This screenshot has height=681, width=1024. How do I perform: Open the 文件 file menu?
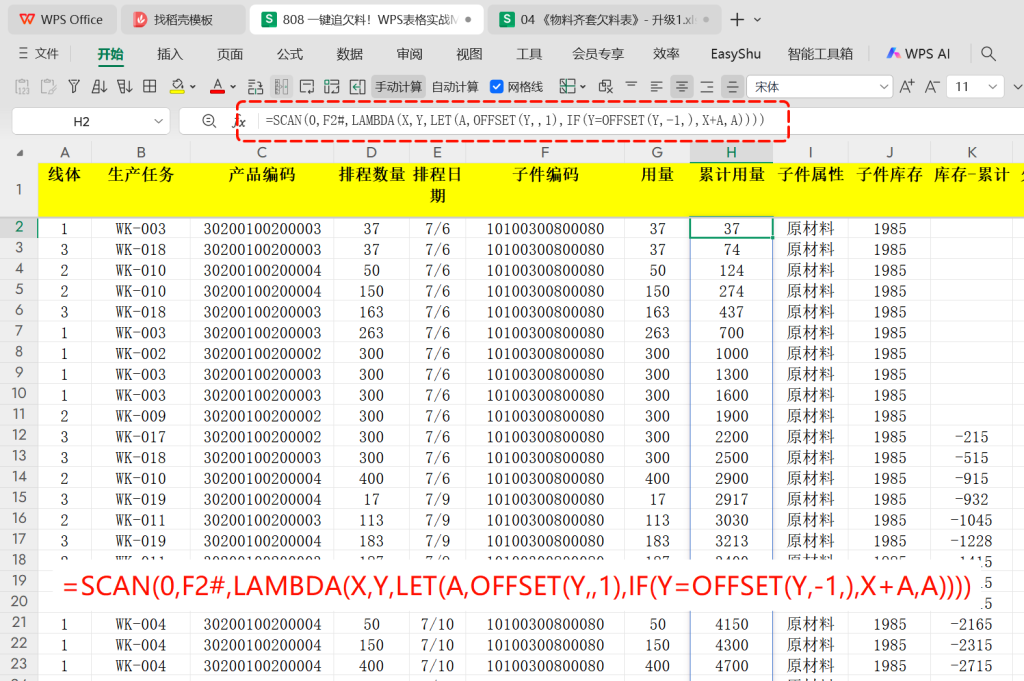(39, 54)
